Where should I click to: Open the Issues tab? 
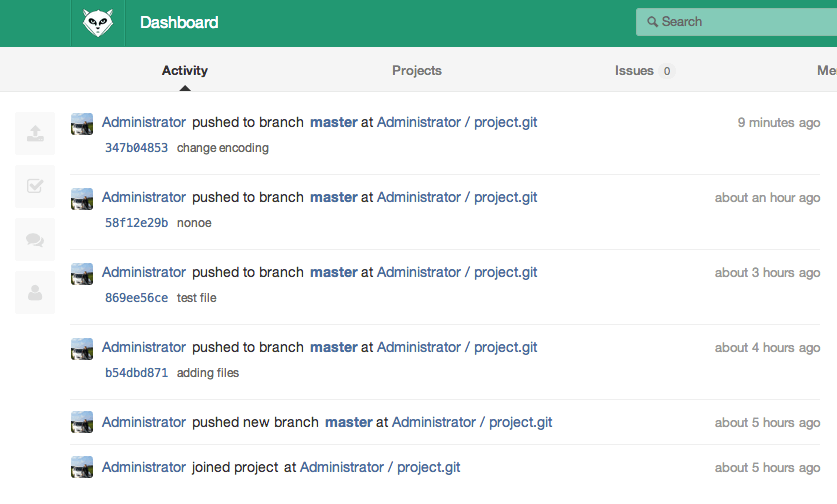634,71
